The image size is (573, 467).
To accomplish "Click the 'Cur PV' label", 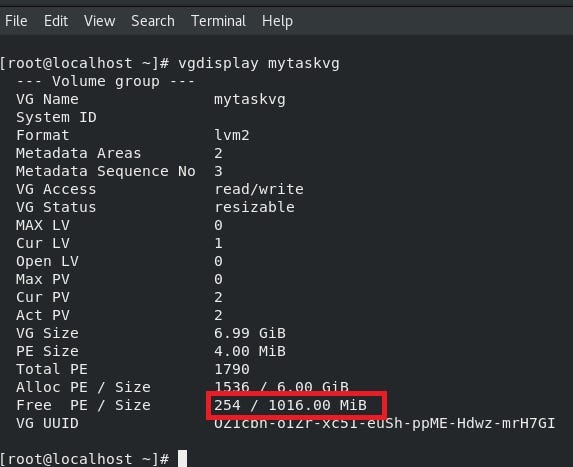I will point(43,297).
